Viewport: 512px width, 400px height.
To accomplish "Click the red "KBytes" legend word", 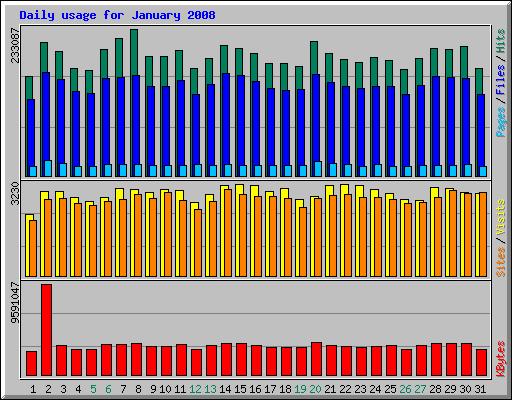I will tap(501, 359).
